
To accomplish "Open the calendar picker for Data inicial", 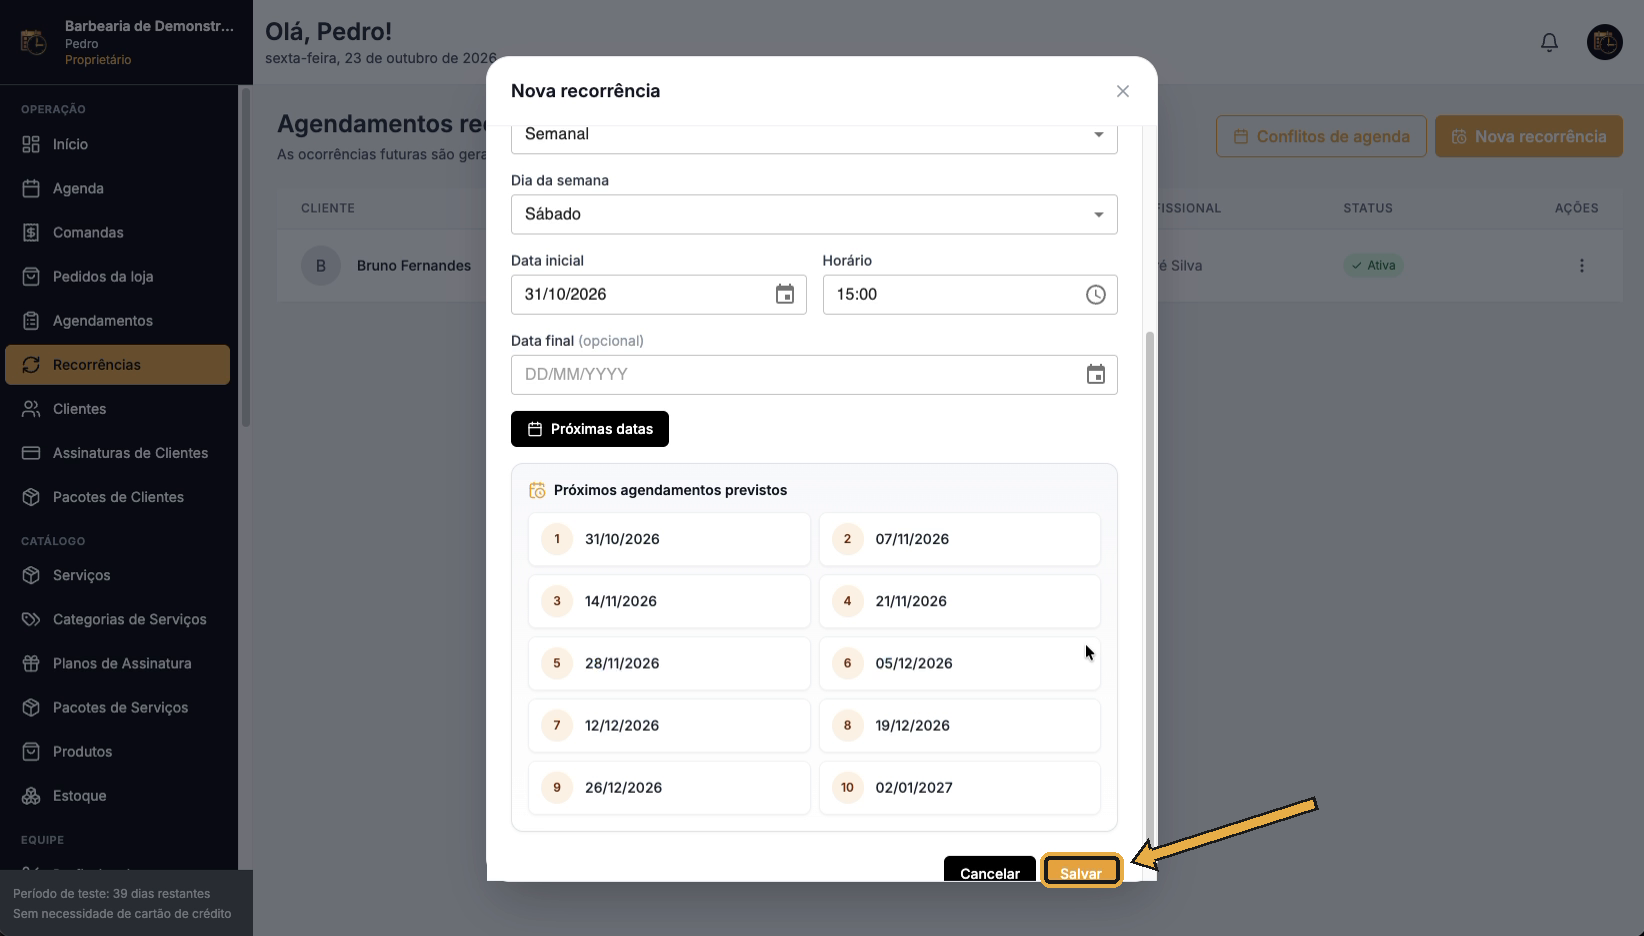I will coord(785,294).
